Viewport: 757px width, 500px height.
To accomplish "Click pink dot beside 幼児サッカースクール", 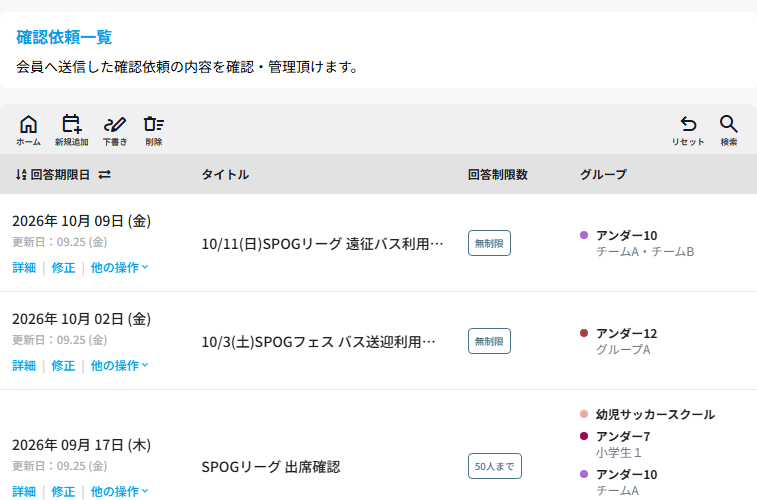I will (x=584, y=414).
